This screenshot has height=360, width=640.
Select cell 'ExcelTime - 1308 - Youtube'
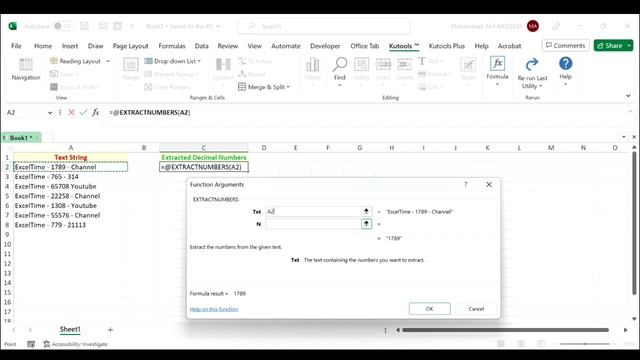click(x=71, y=206)
